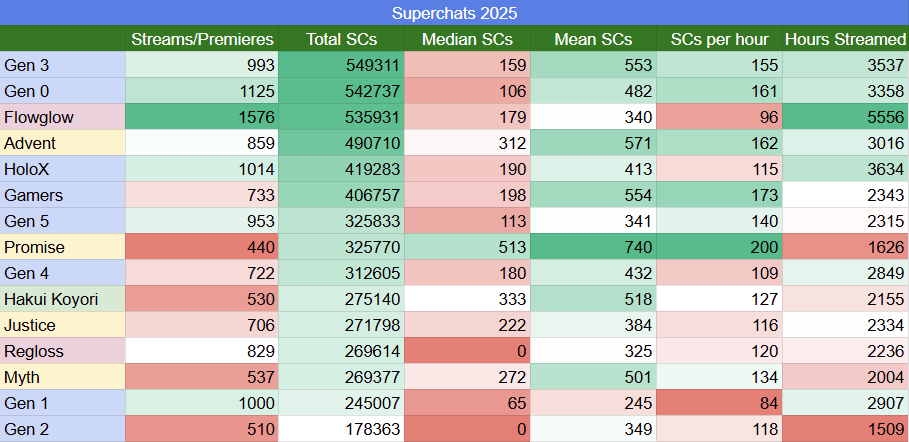Select Gen 1 median SCs cell 65

[467, 403]
